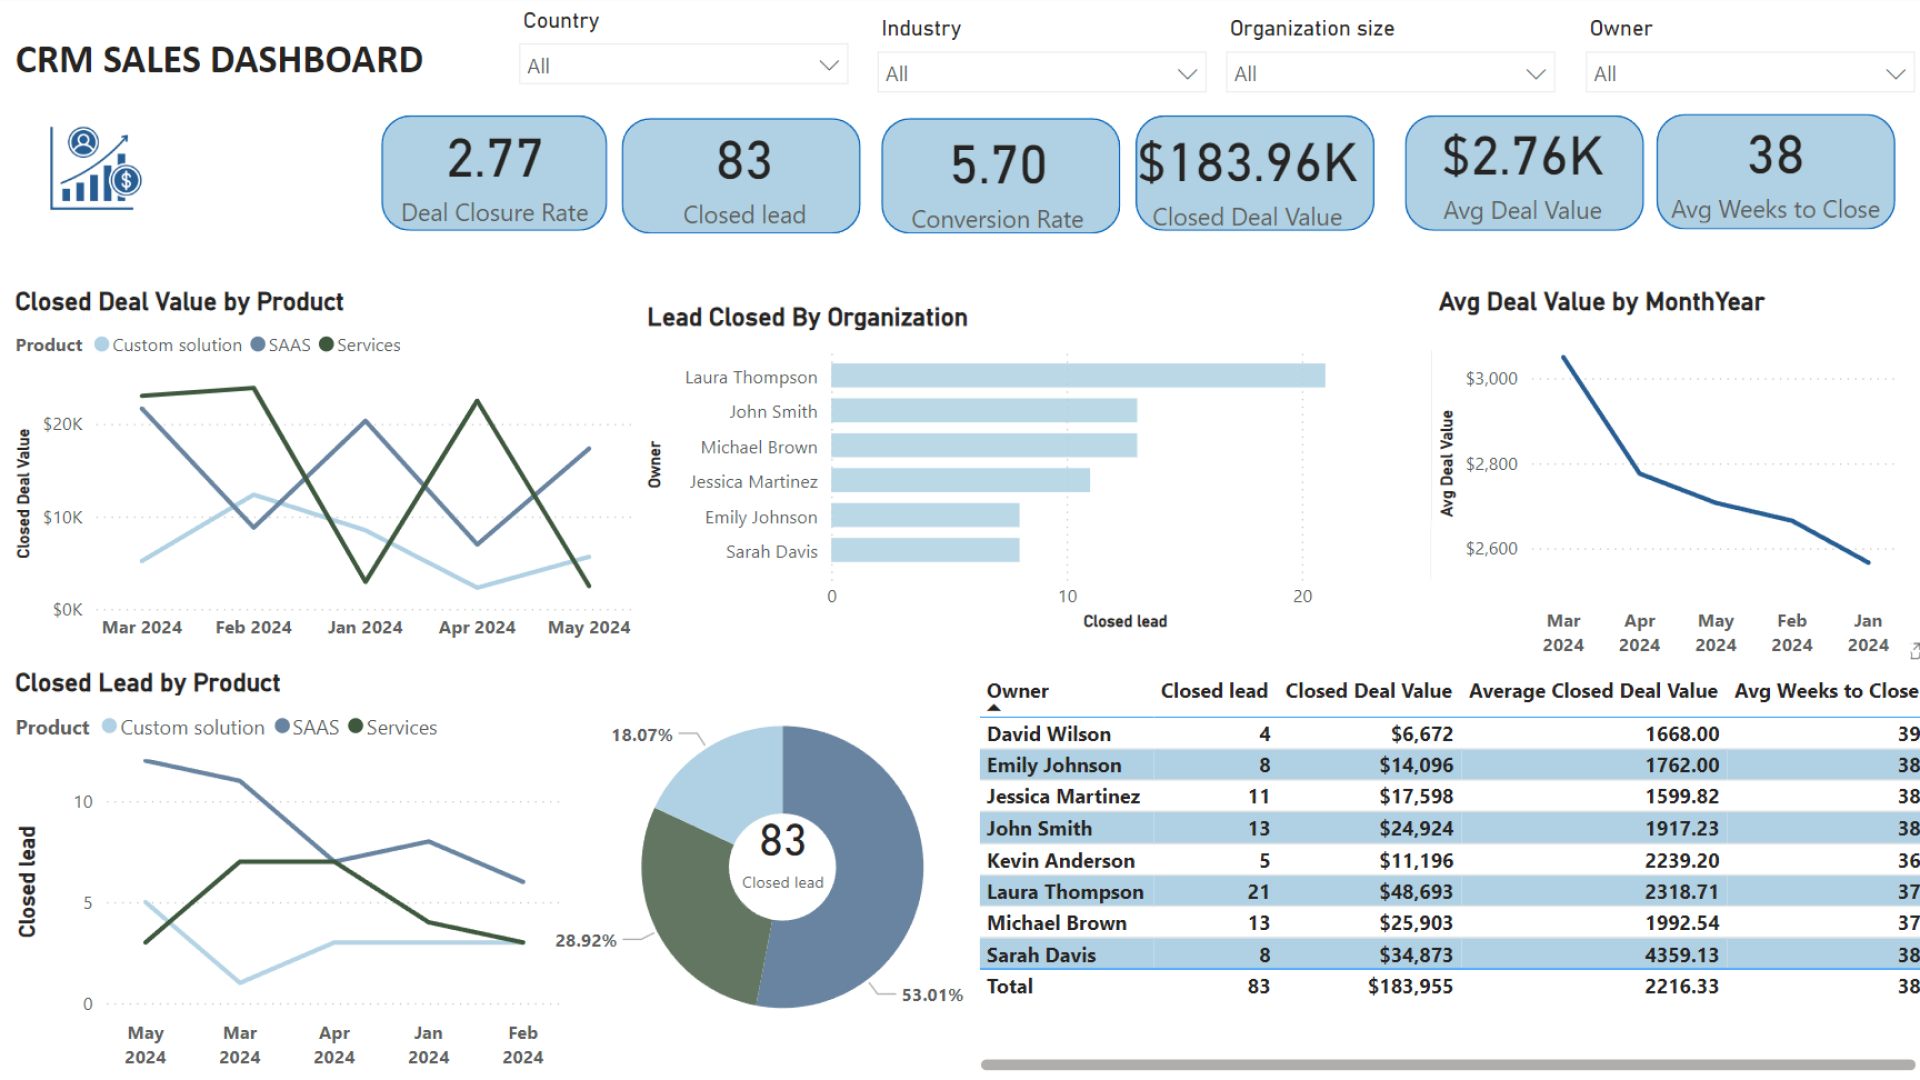Select the Closed lead KPI card
This screenshot has height=1080, width=1920.
741,176
